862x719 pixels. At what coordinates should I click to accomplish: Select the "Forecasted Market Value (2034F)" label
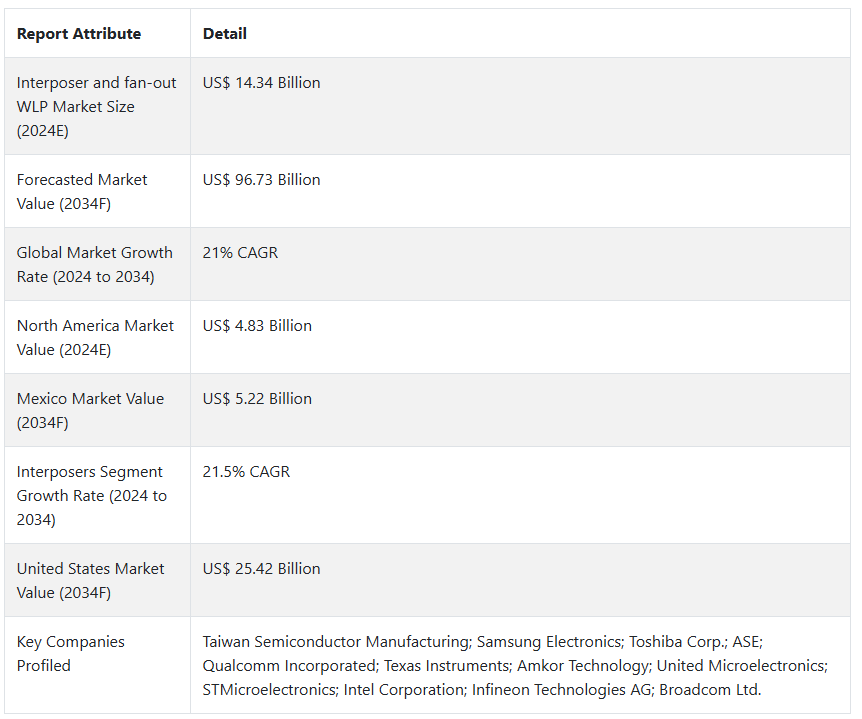click(x=82, y=191)
